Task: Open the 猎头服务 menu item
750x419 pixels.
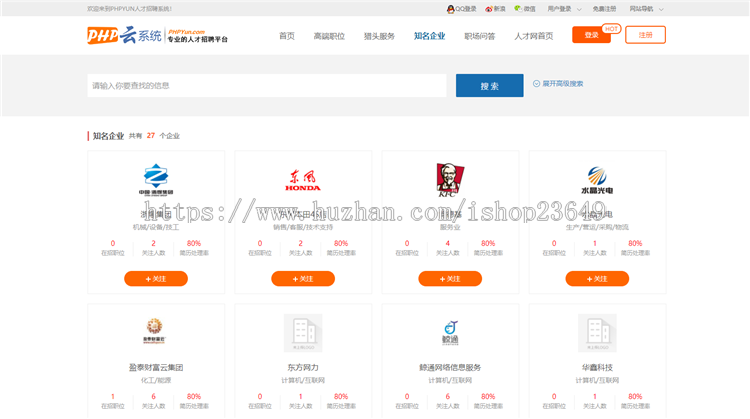Action: click(x=379, y=36)
